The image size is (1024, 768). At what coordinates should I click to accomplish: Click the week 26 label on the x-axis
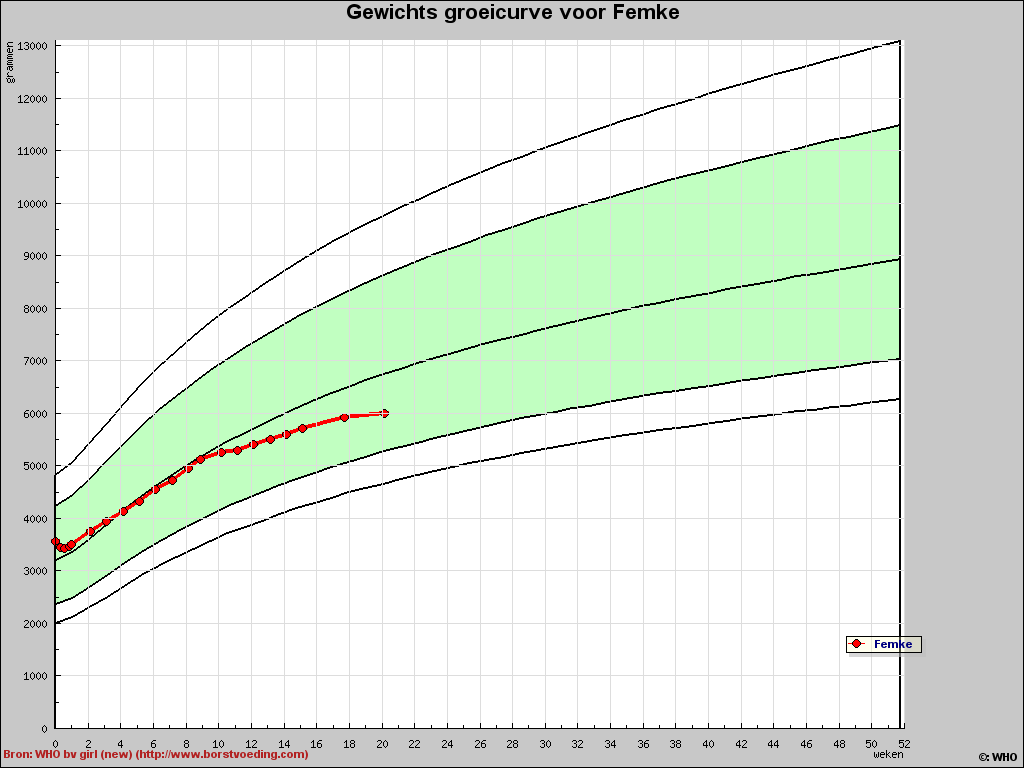click(x=480, y=744)
